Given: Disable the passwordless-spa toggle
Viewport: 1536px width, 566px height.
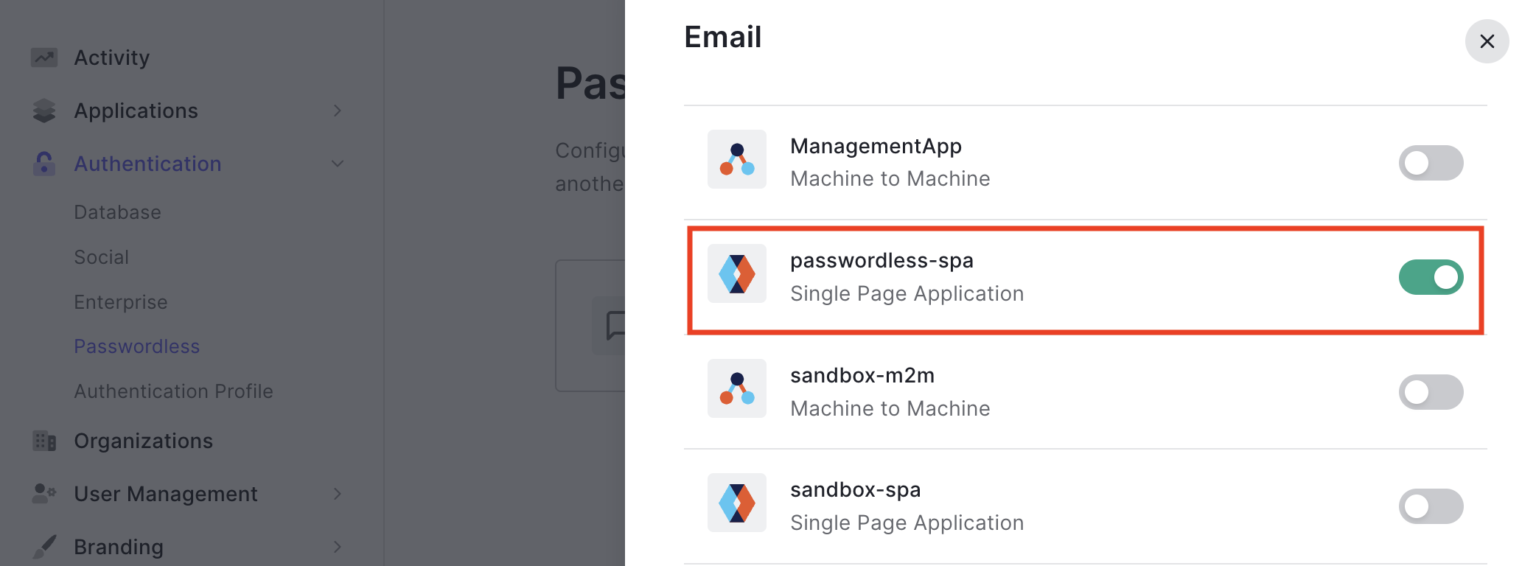Looking at the screenshot, I should tap(1431, 278).
